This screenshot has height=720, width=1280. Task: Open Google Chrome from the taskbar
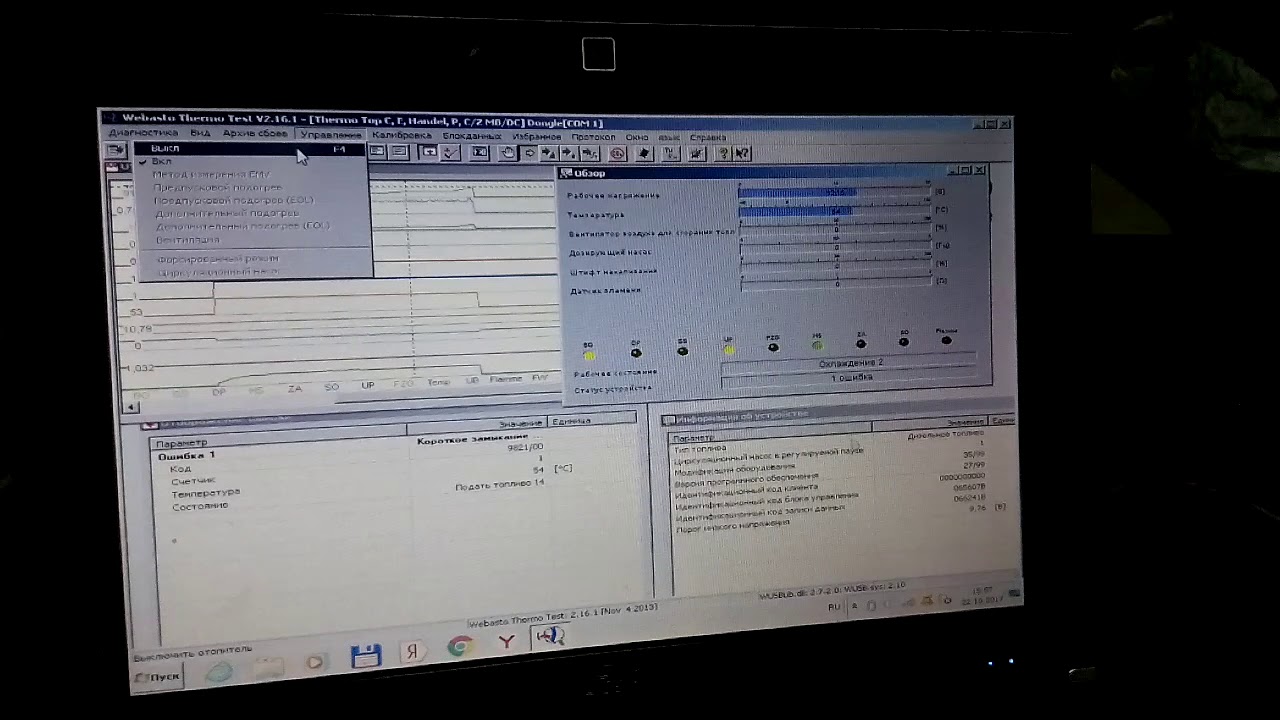click(459, 646)
